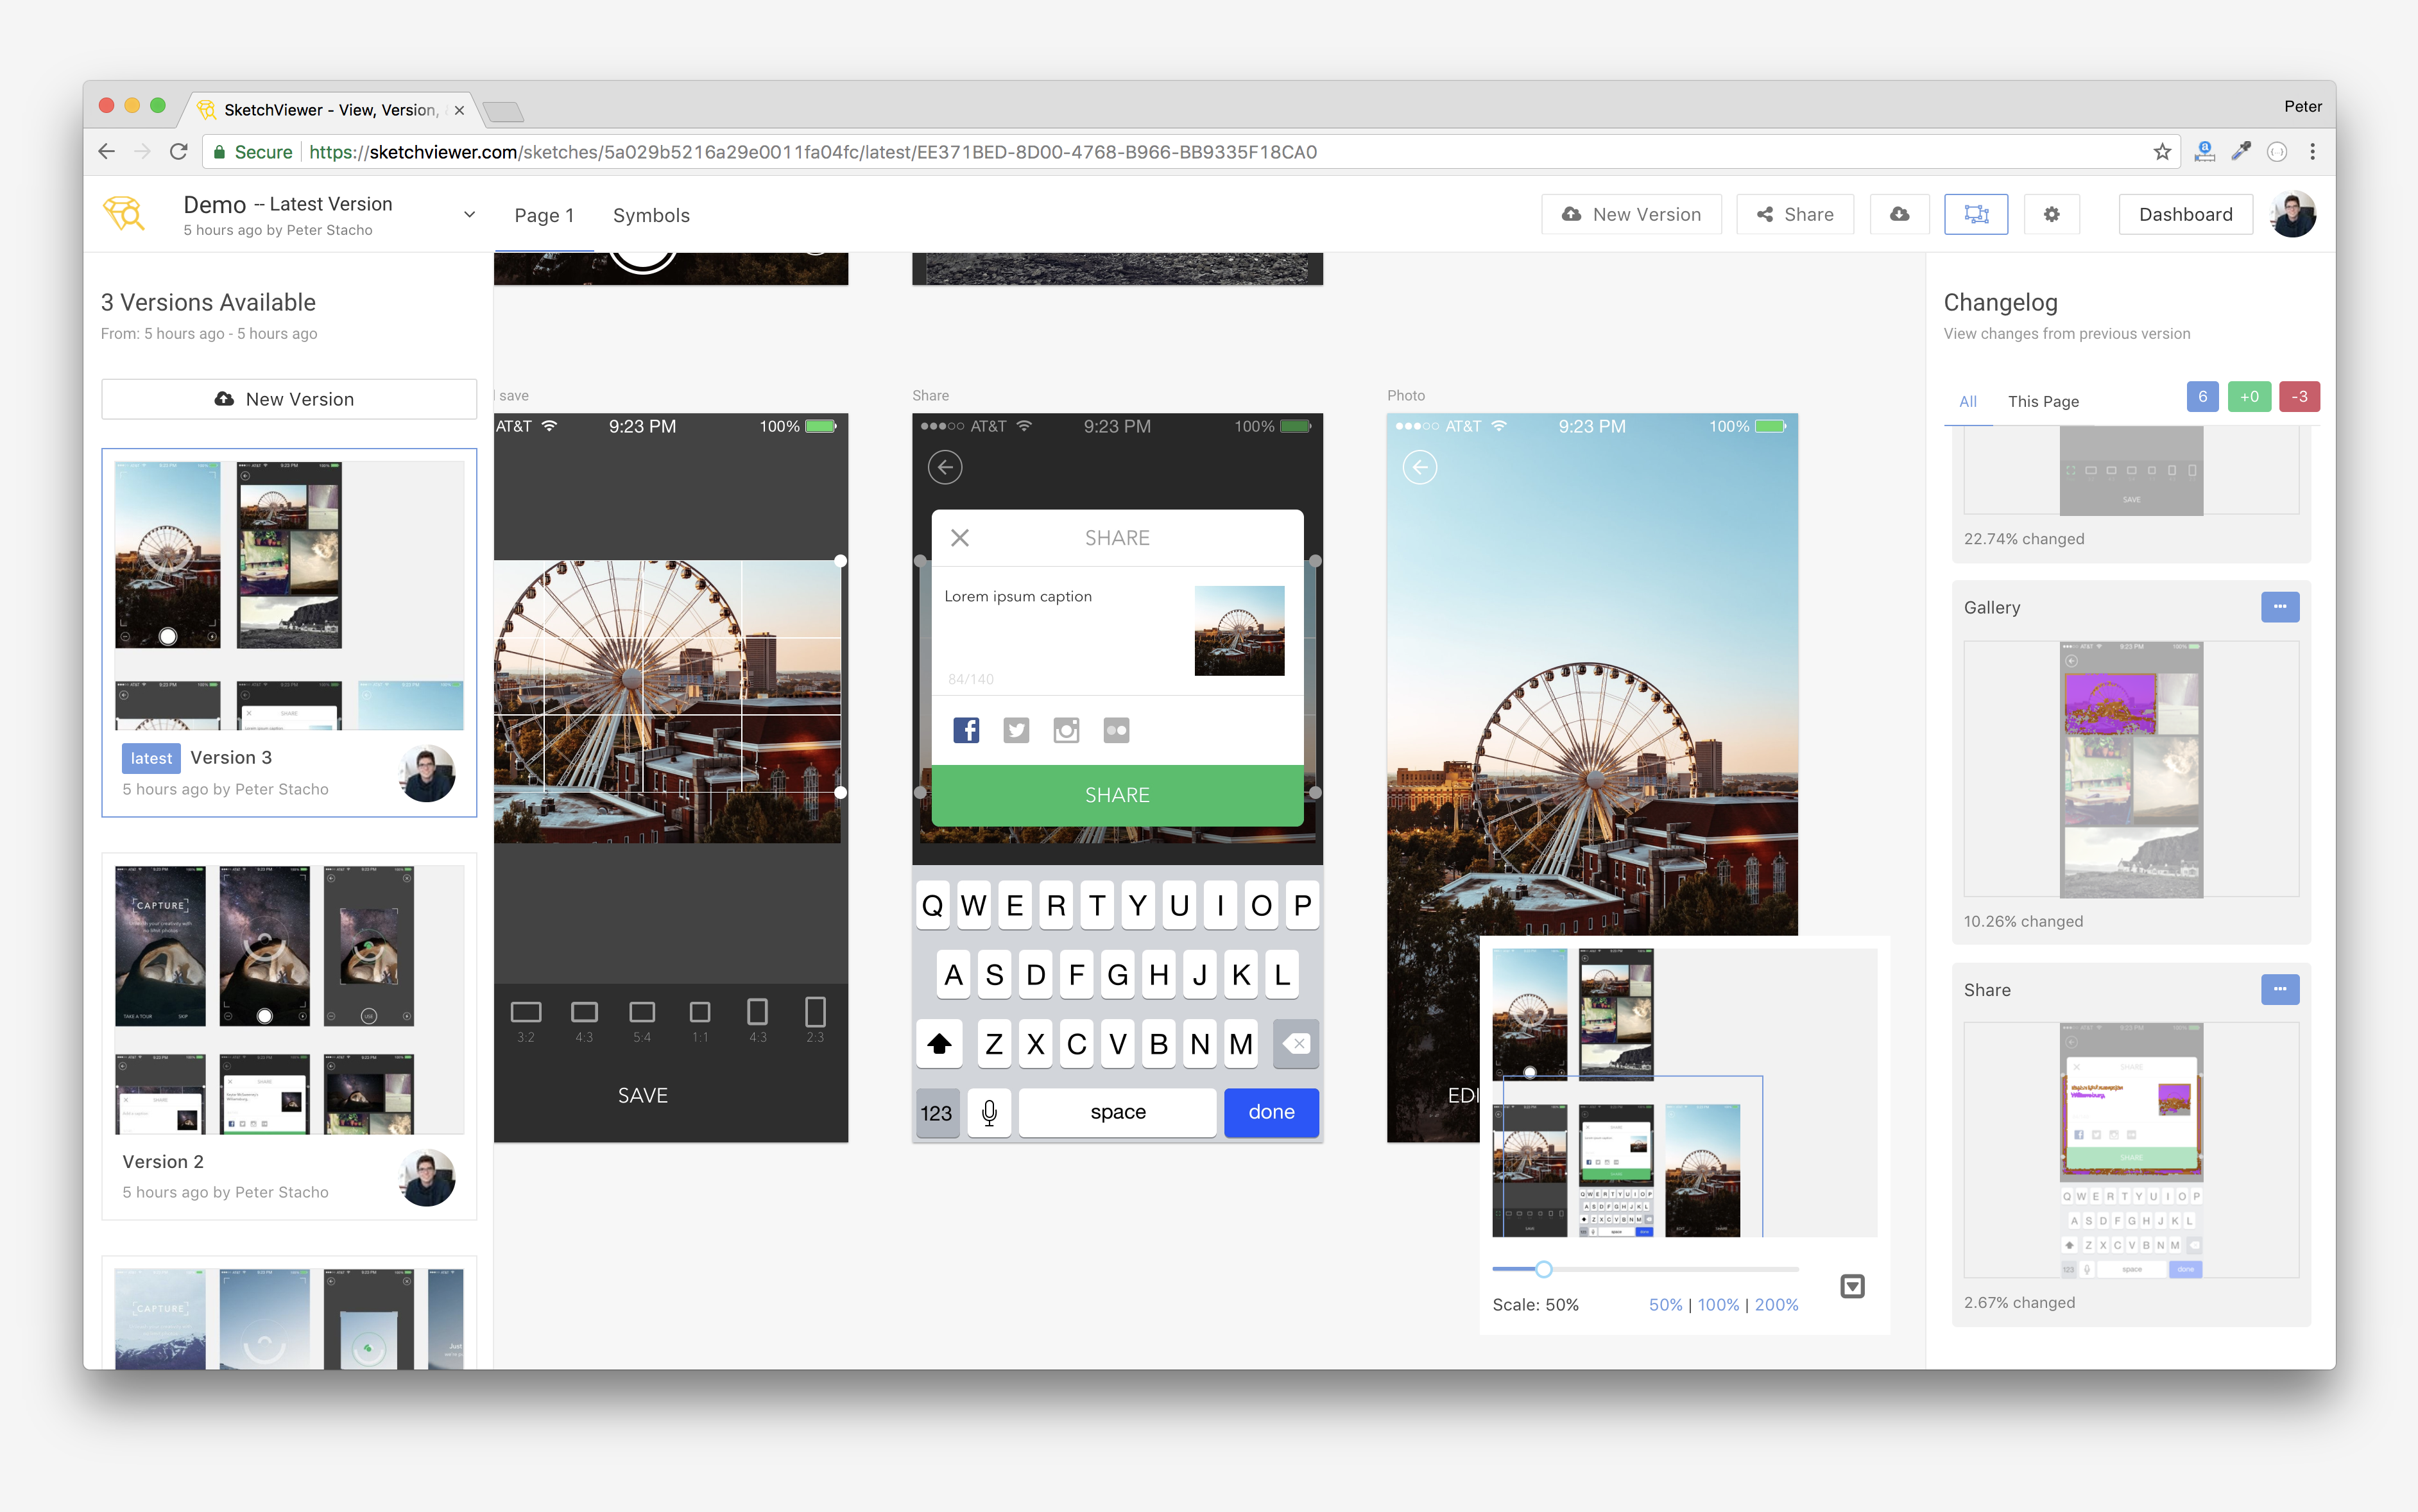Switch to the Symbols tab
Viewport: 2418px width, 1512px height.
click(x=651, y=215)
